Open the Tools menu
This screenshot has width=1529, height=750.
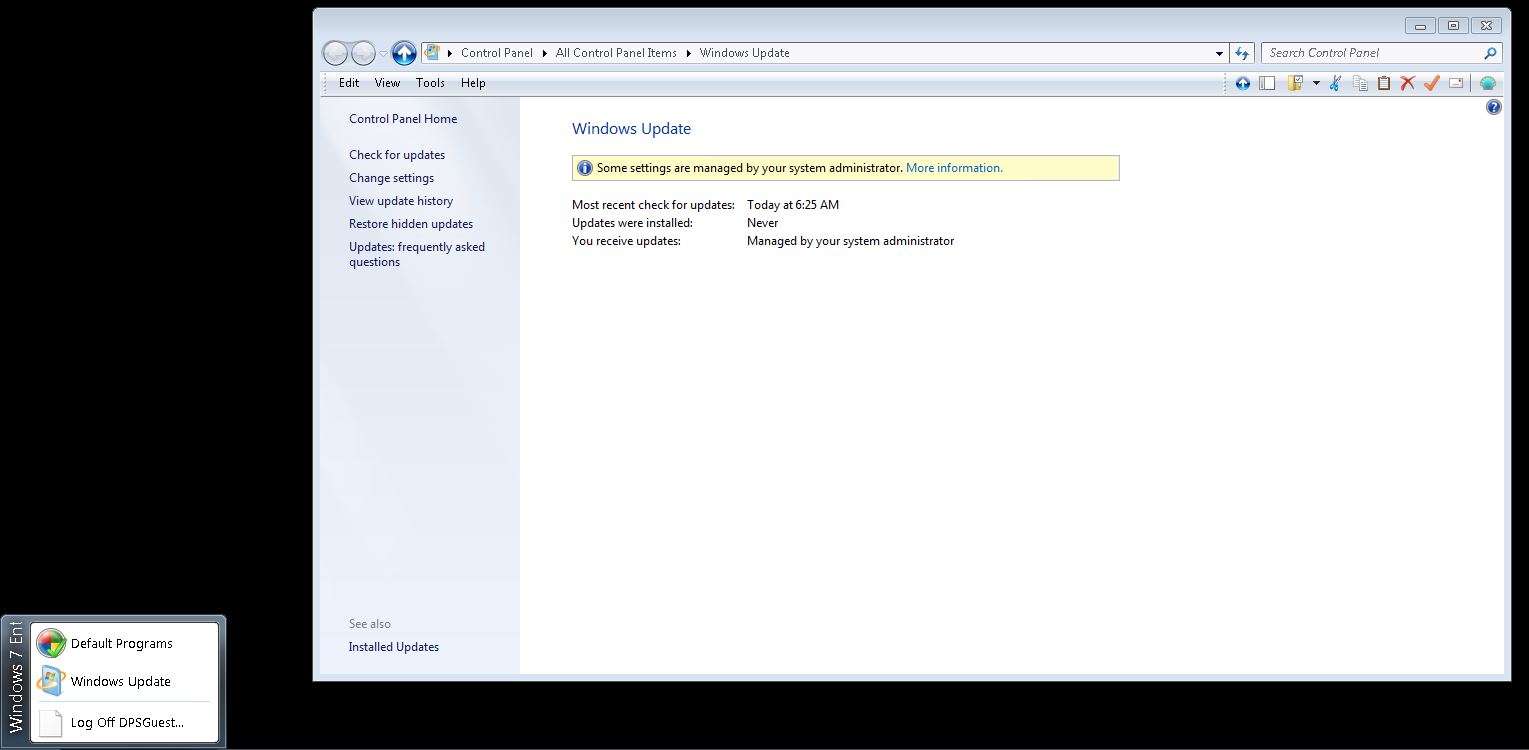click(x=430, y=83)
